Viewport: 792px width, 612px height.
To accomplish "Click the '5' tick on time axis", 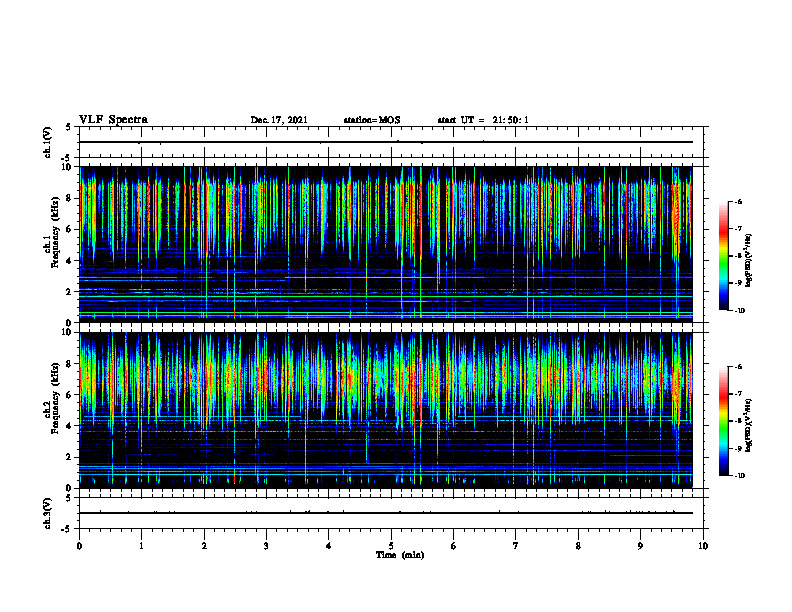I will tap(391, 546).
